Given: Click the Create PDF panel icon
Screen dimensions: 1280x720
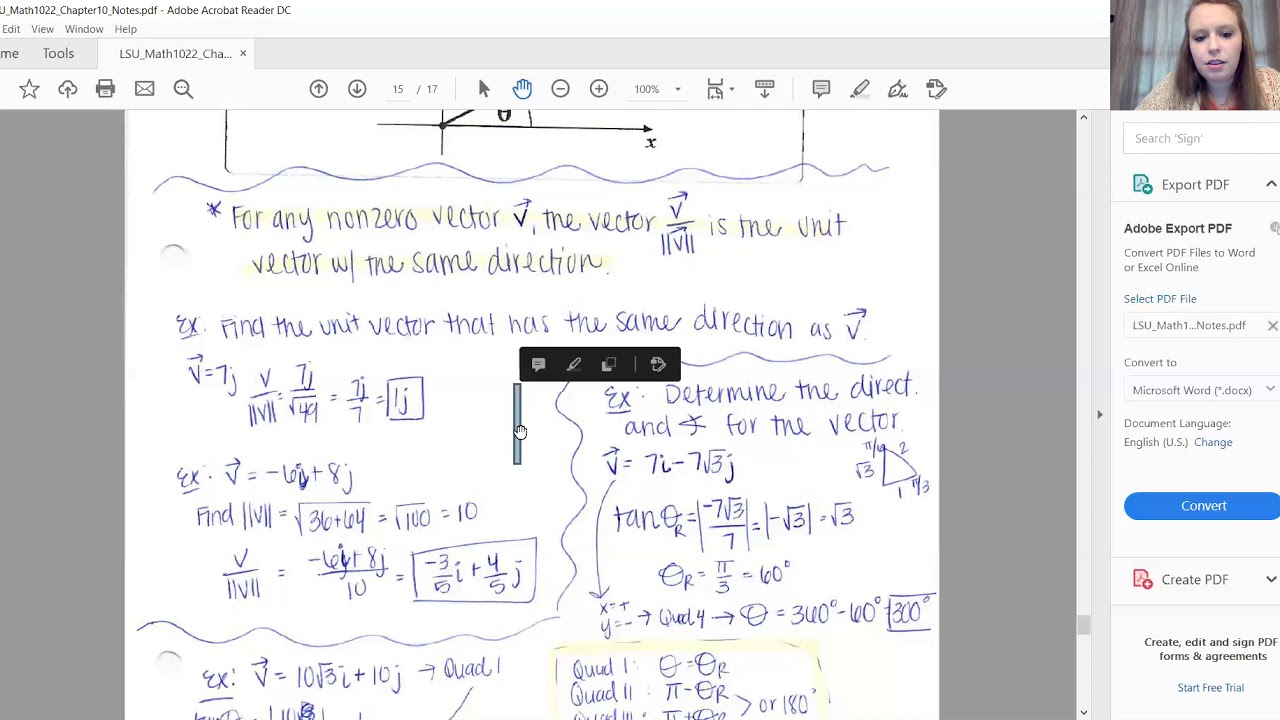Looking at the screenshot, I should [x=1142, y=579].
